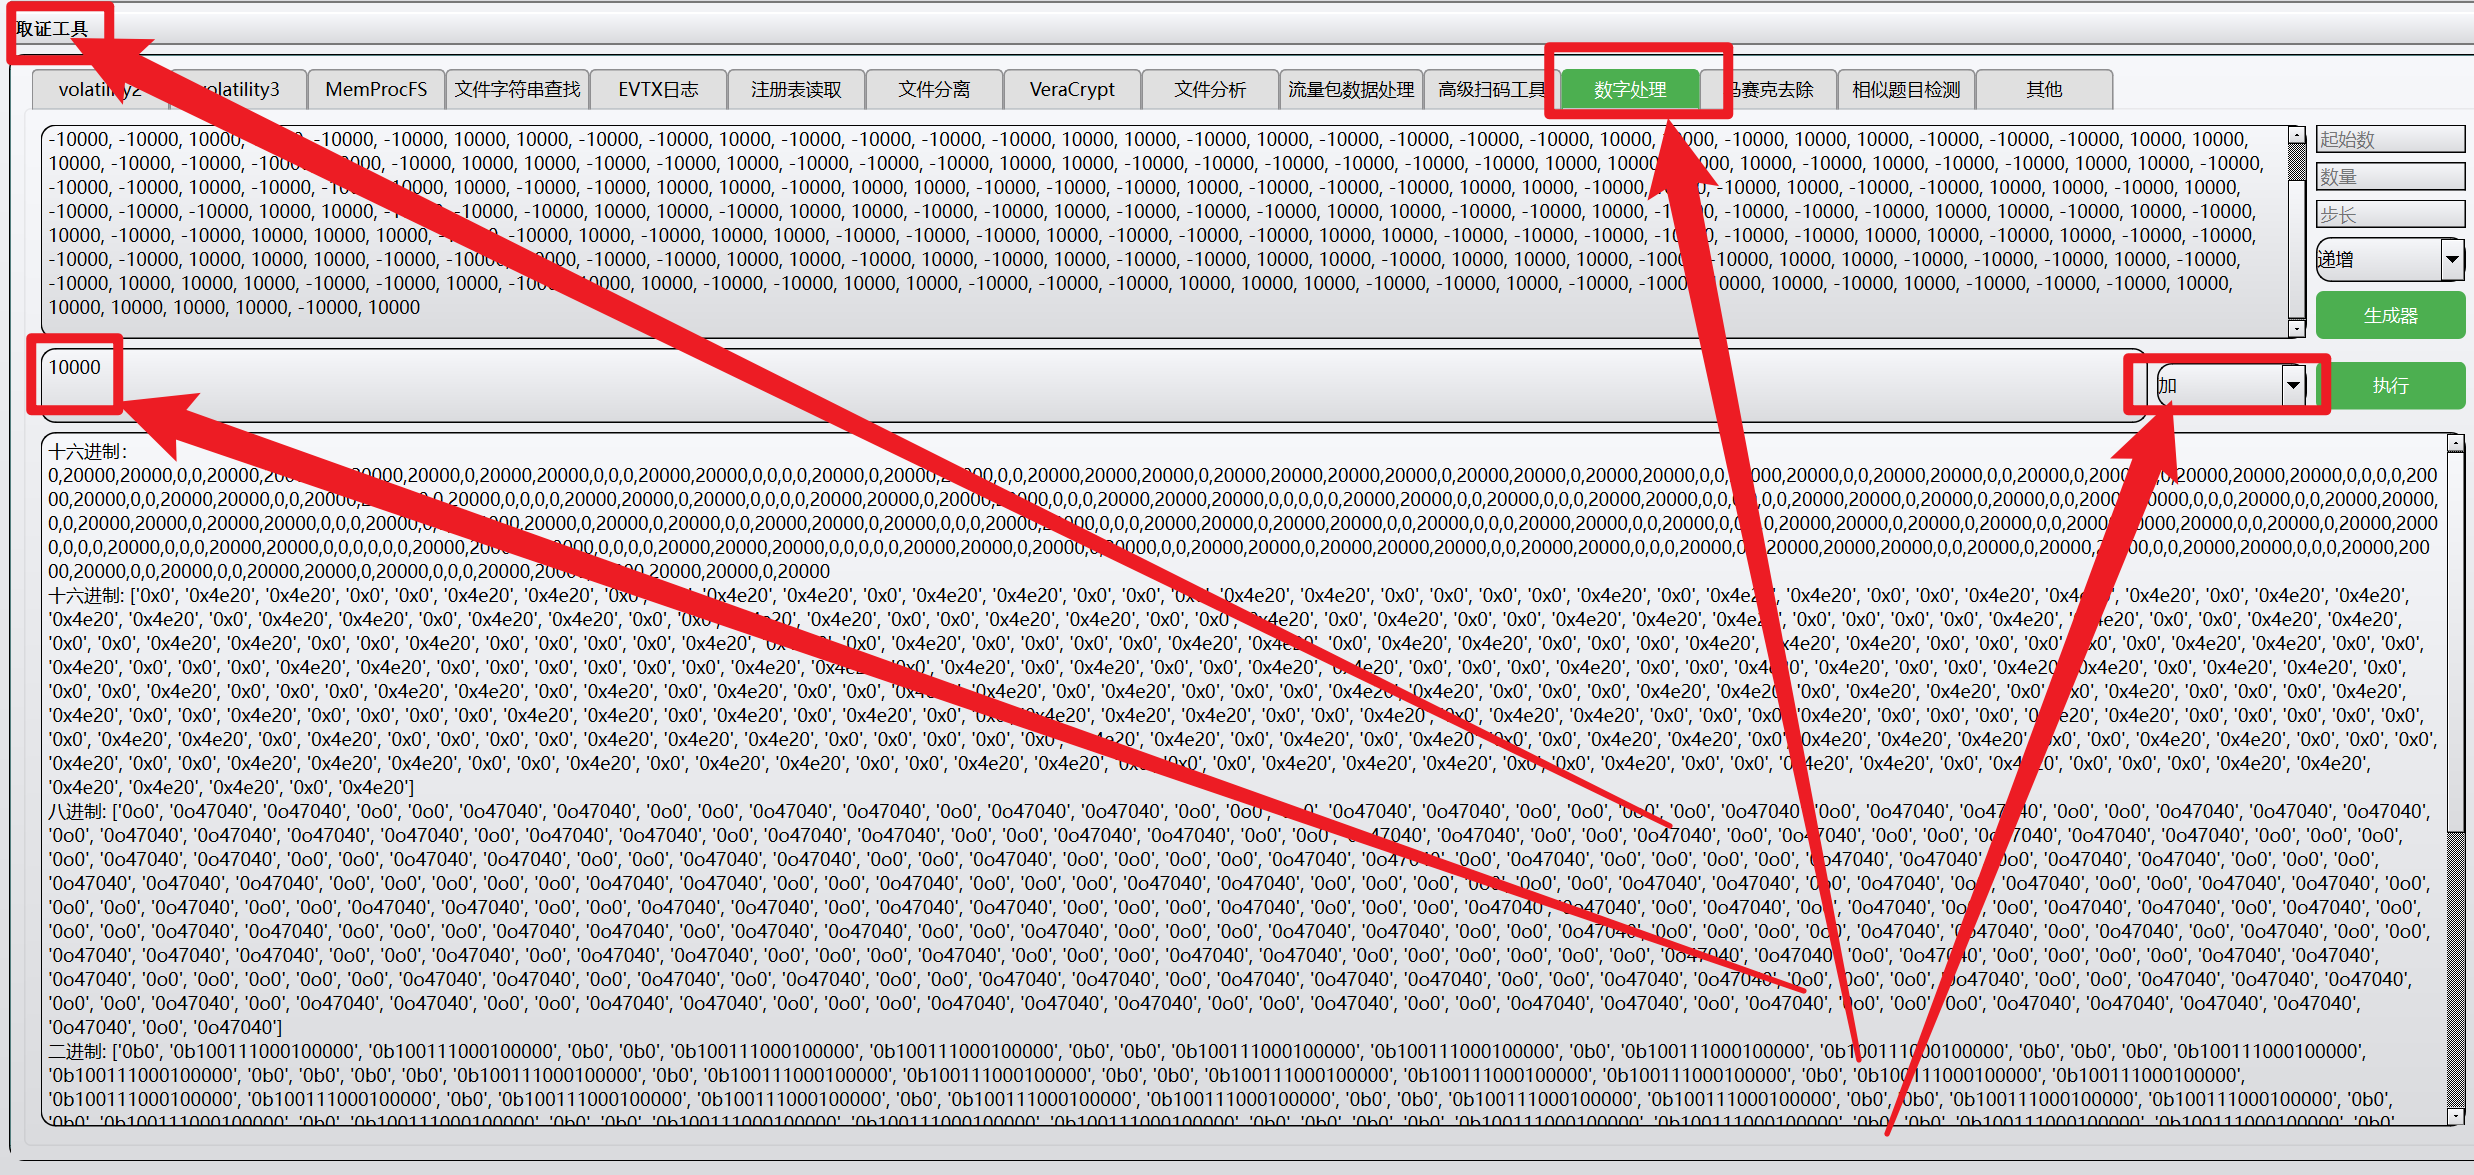This screenshot has width=2474, height=1175.
Task: Focus the 数量 input field
Action: coord(2390,177)
